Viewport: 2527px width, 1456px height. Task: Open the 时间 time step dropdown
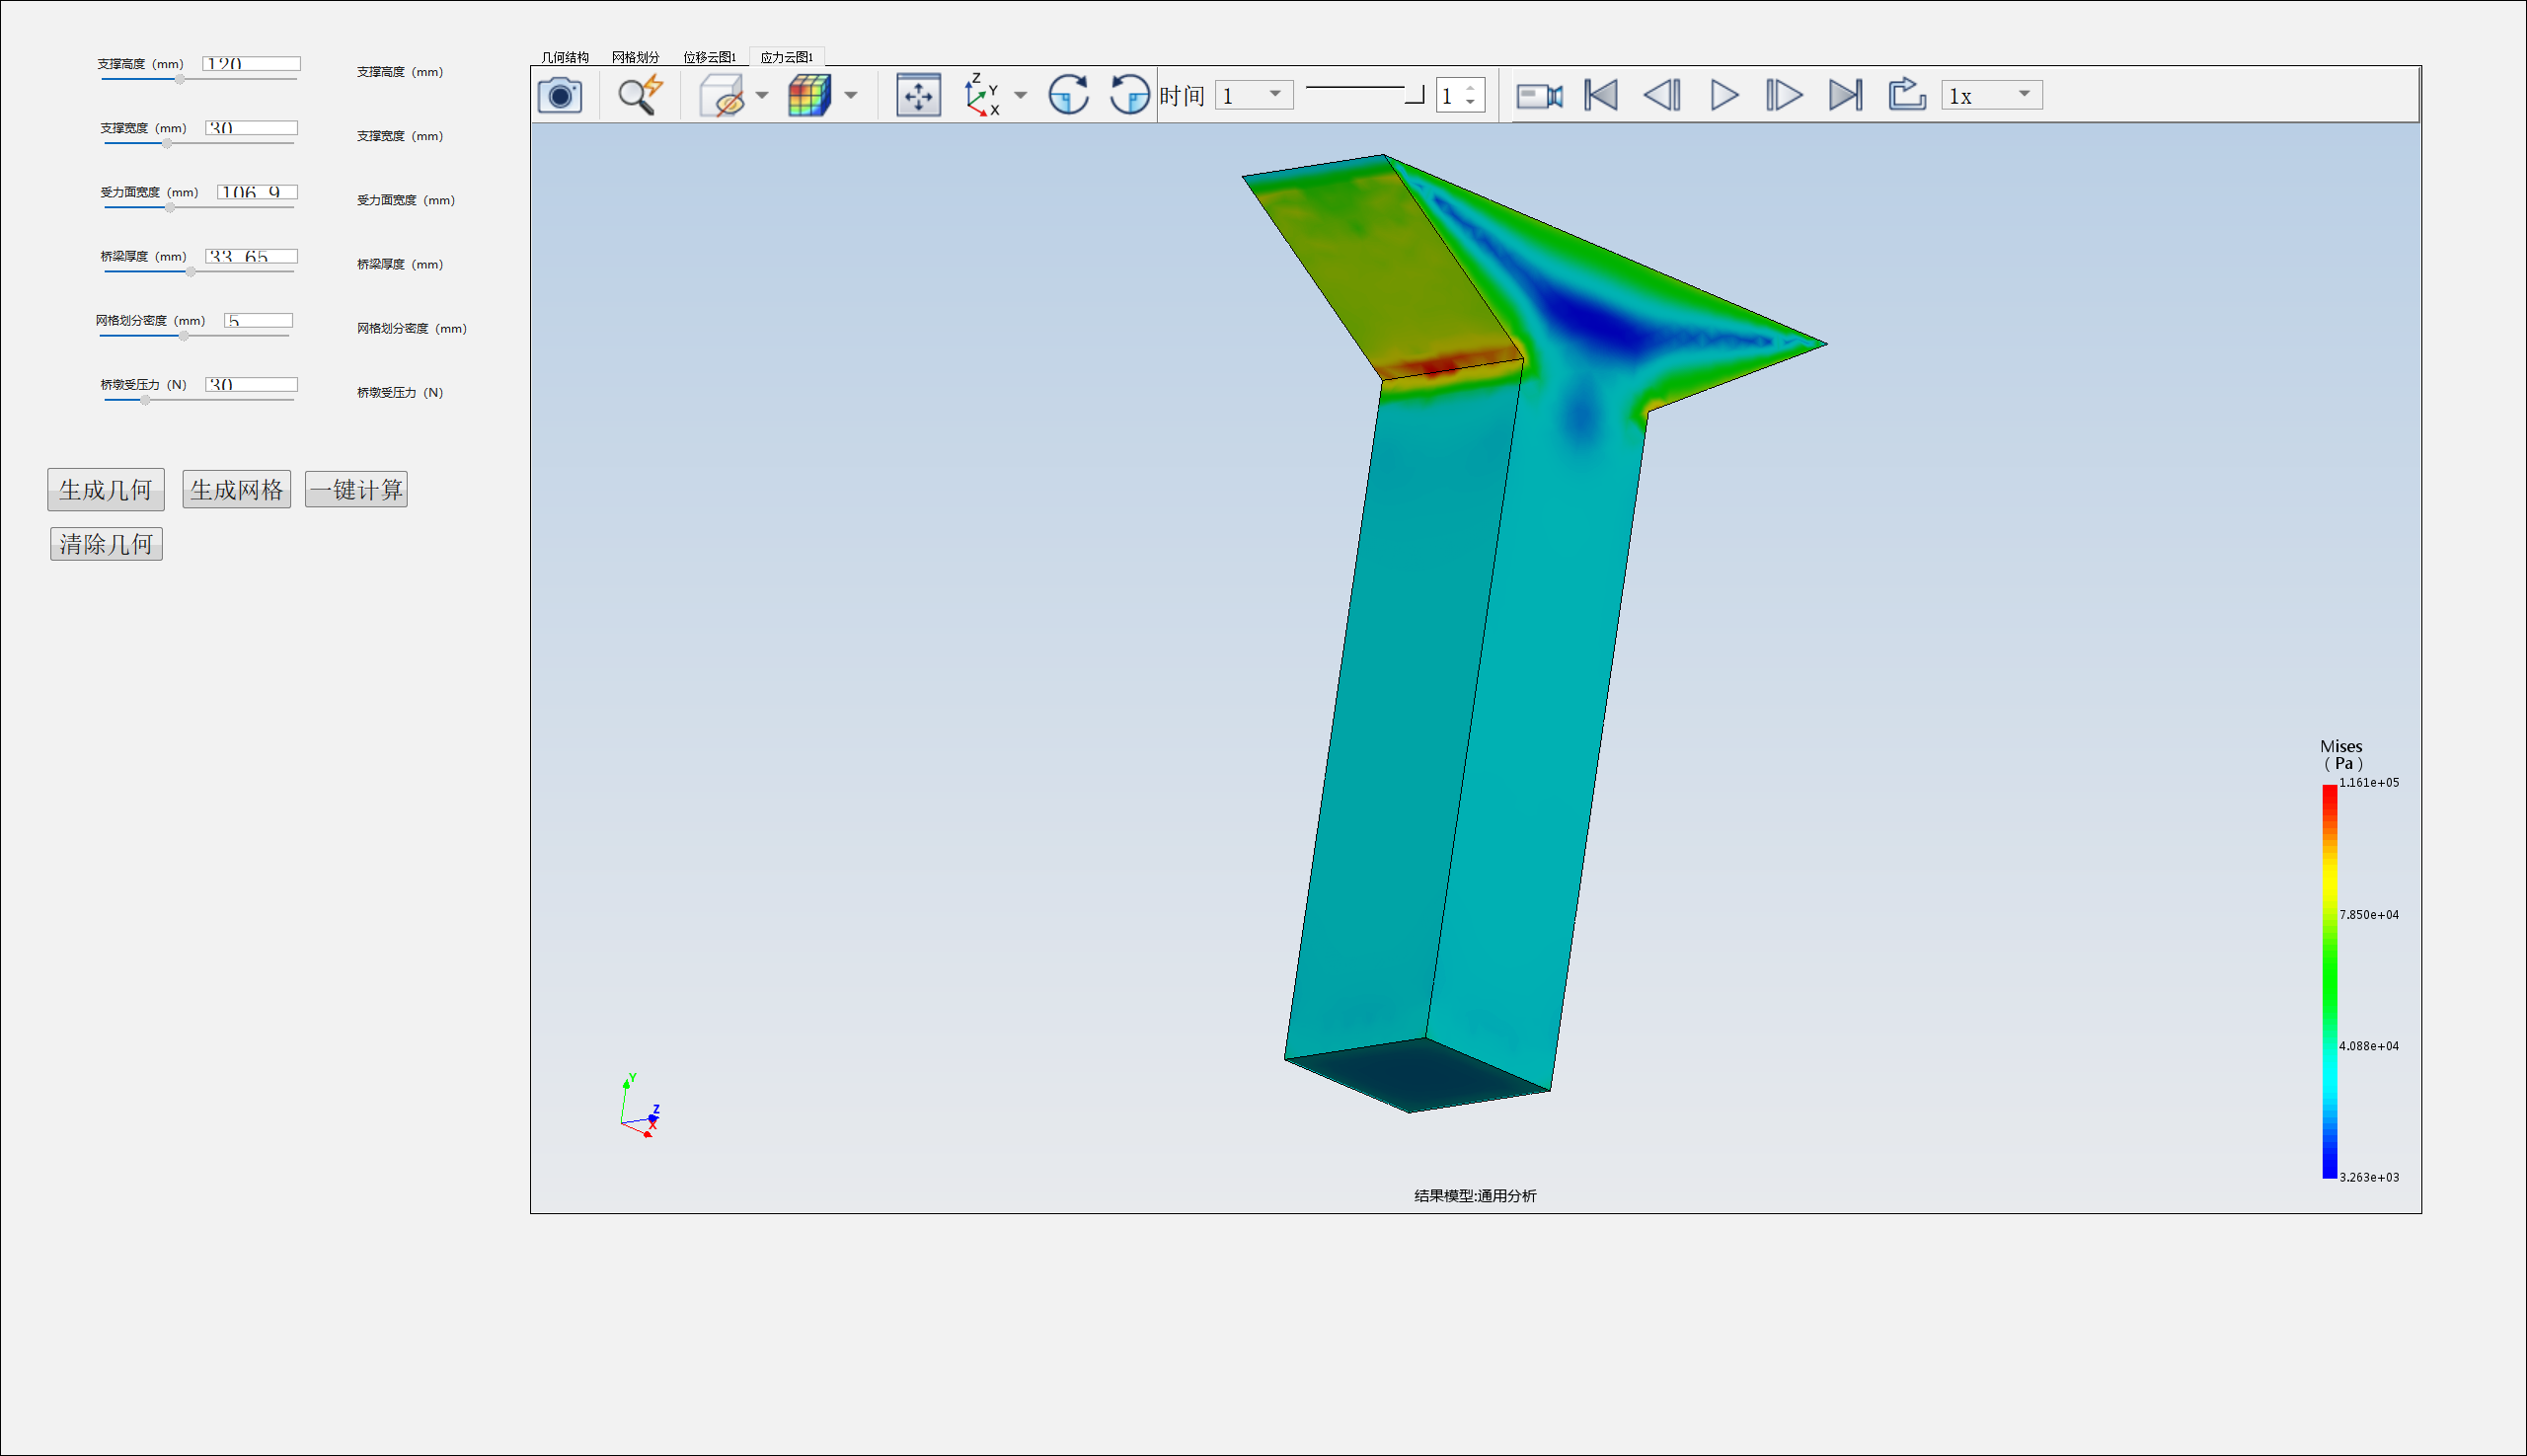[1254, 95]
